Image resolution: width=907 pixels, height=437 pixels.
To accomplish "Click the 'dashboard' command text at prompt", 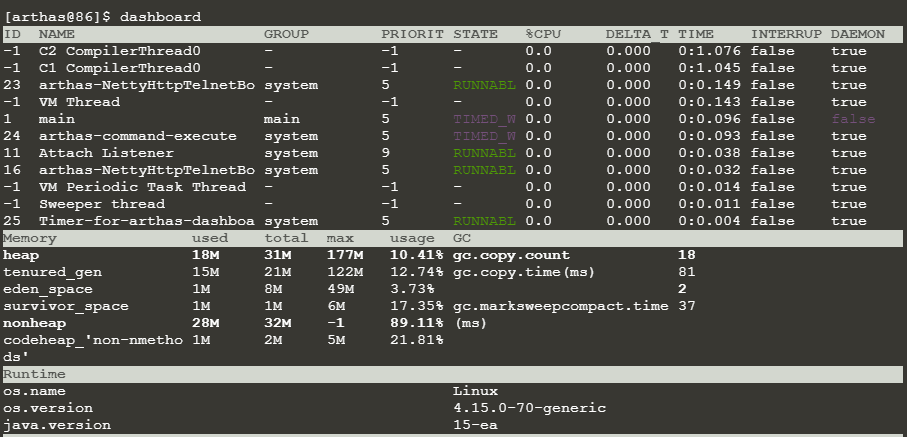I will pyautogui.click(x=160, y=17).
